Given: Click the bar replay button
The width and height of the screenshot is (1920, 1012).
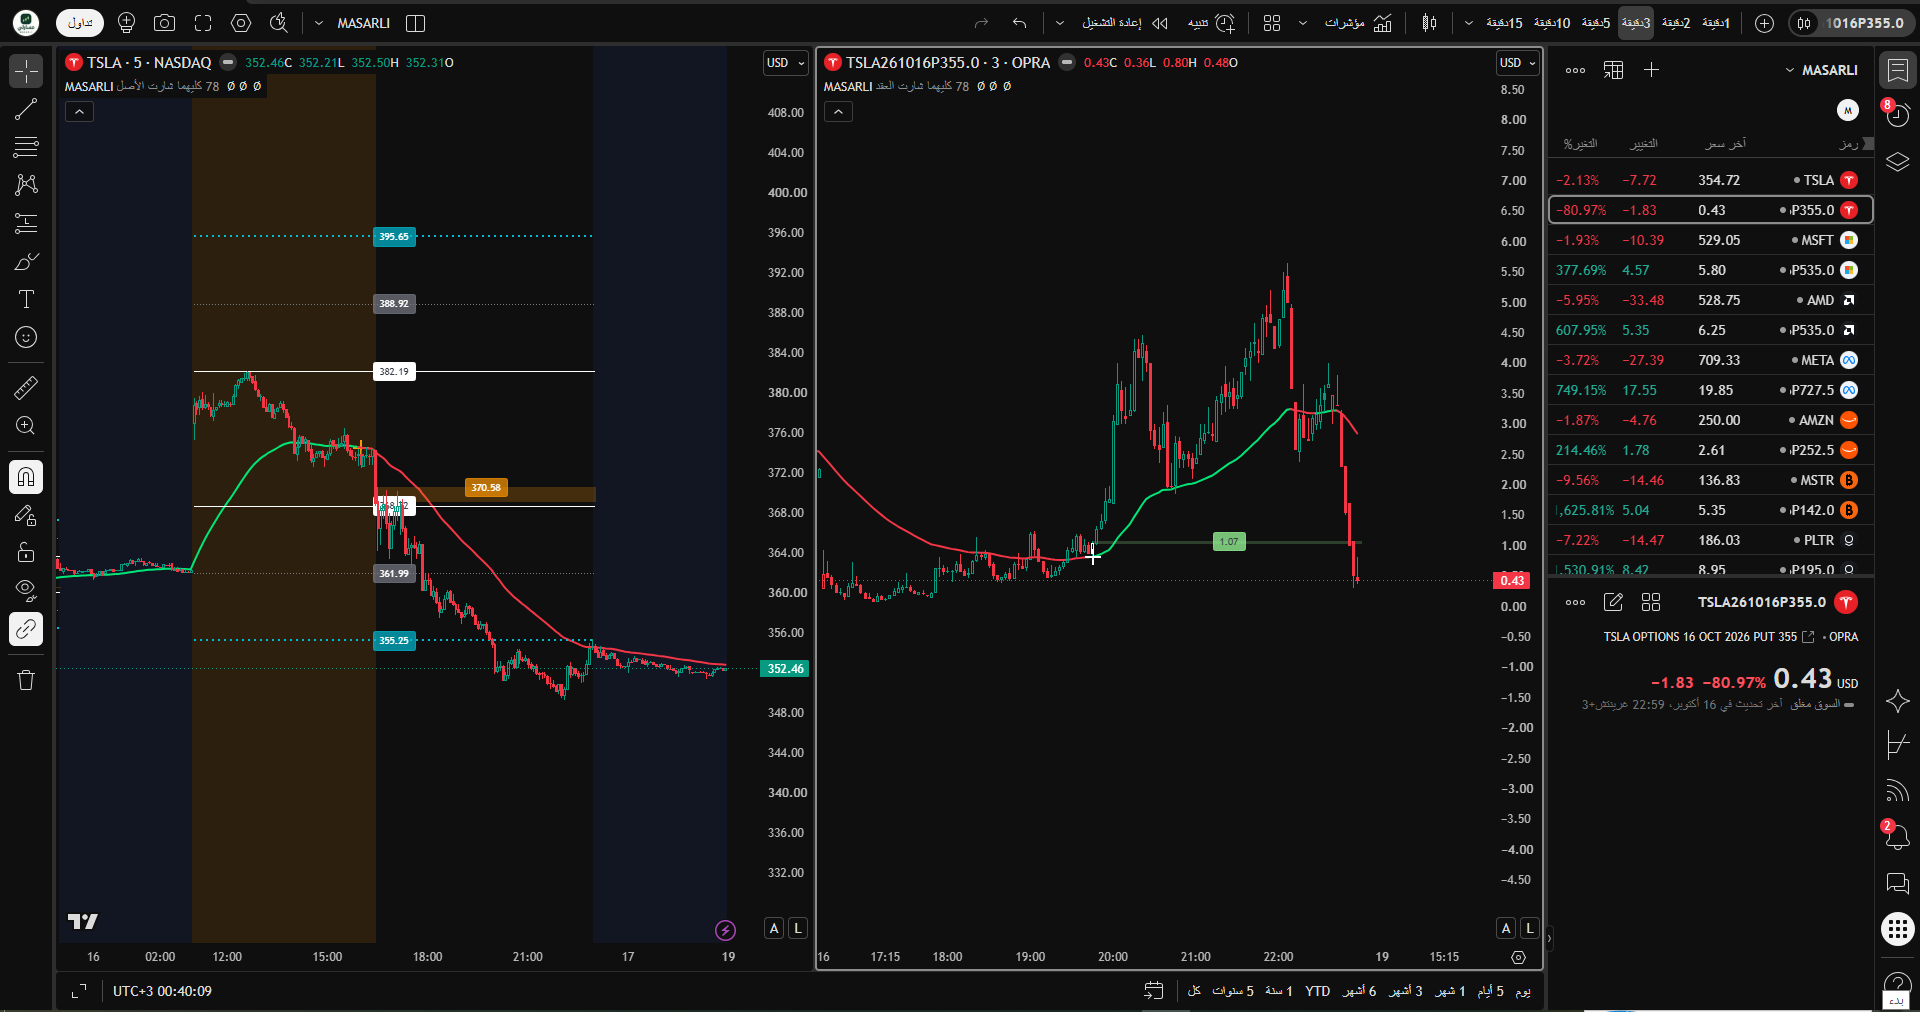Looking at the screenshot, I should (x=1126, y=23).
